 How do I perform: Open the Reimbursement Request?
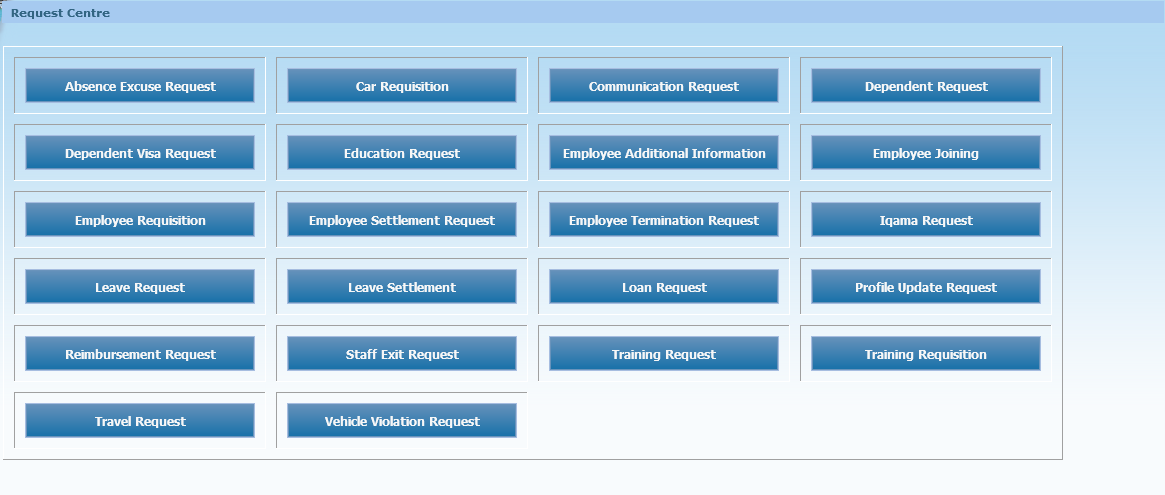point(140,354)
